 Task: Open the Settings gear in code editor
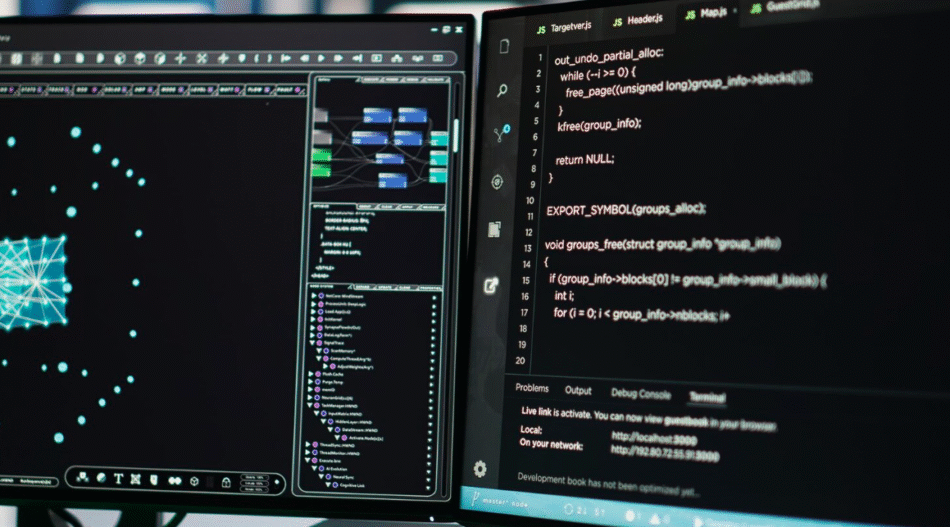(x=480, y=469)
